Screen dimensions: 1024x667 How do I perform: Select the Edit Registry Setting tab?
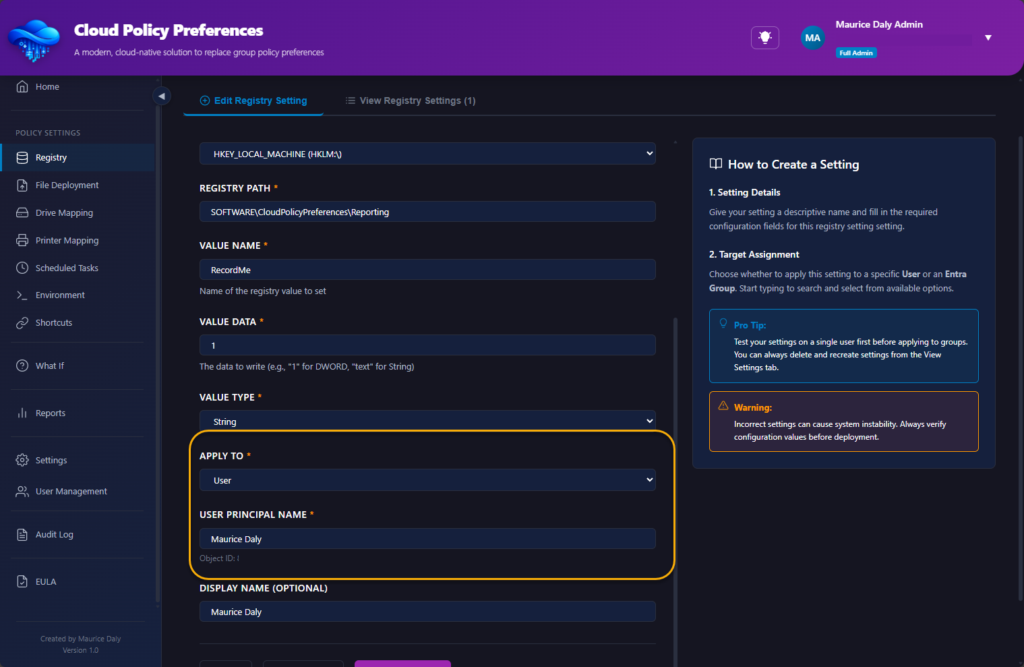pyautogui.click(x=253, y=101)
